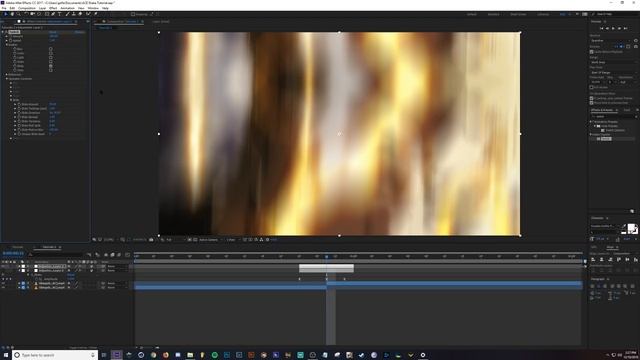This screenshot has height=360, width=640.
Task: Select the Rectangle shape tool
Action: point(47,14)
